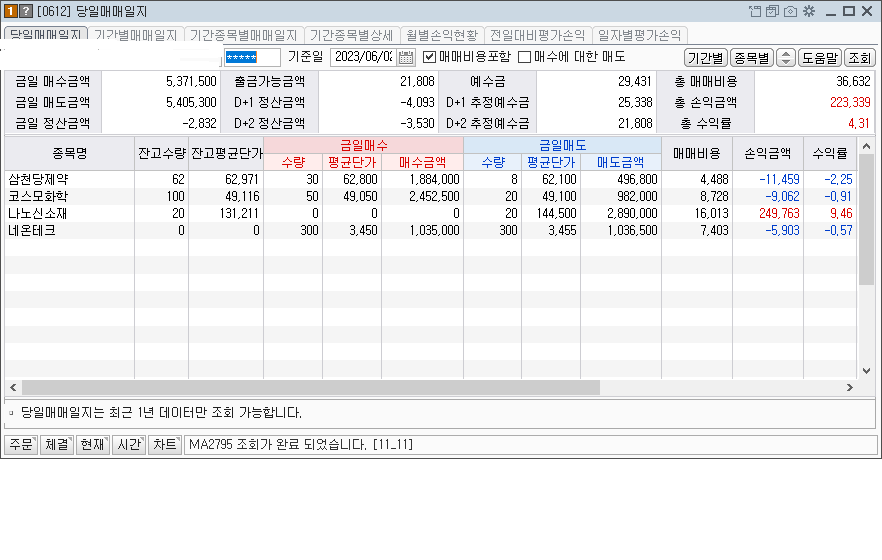The height and width of the screenshot is (560, 882).
Task: Click the status message MA2795 조회가 완료
Action: [x=300, y=445]
